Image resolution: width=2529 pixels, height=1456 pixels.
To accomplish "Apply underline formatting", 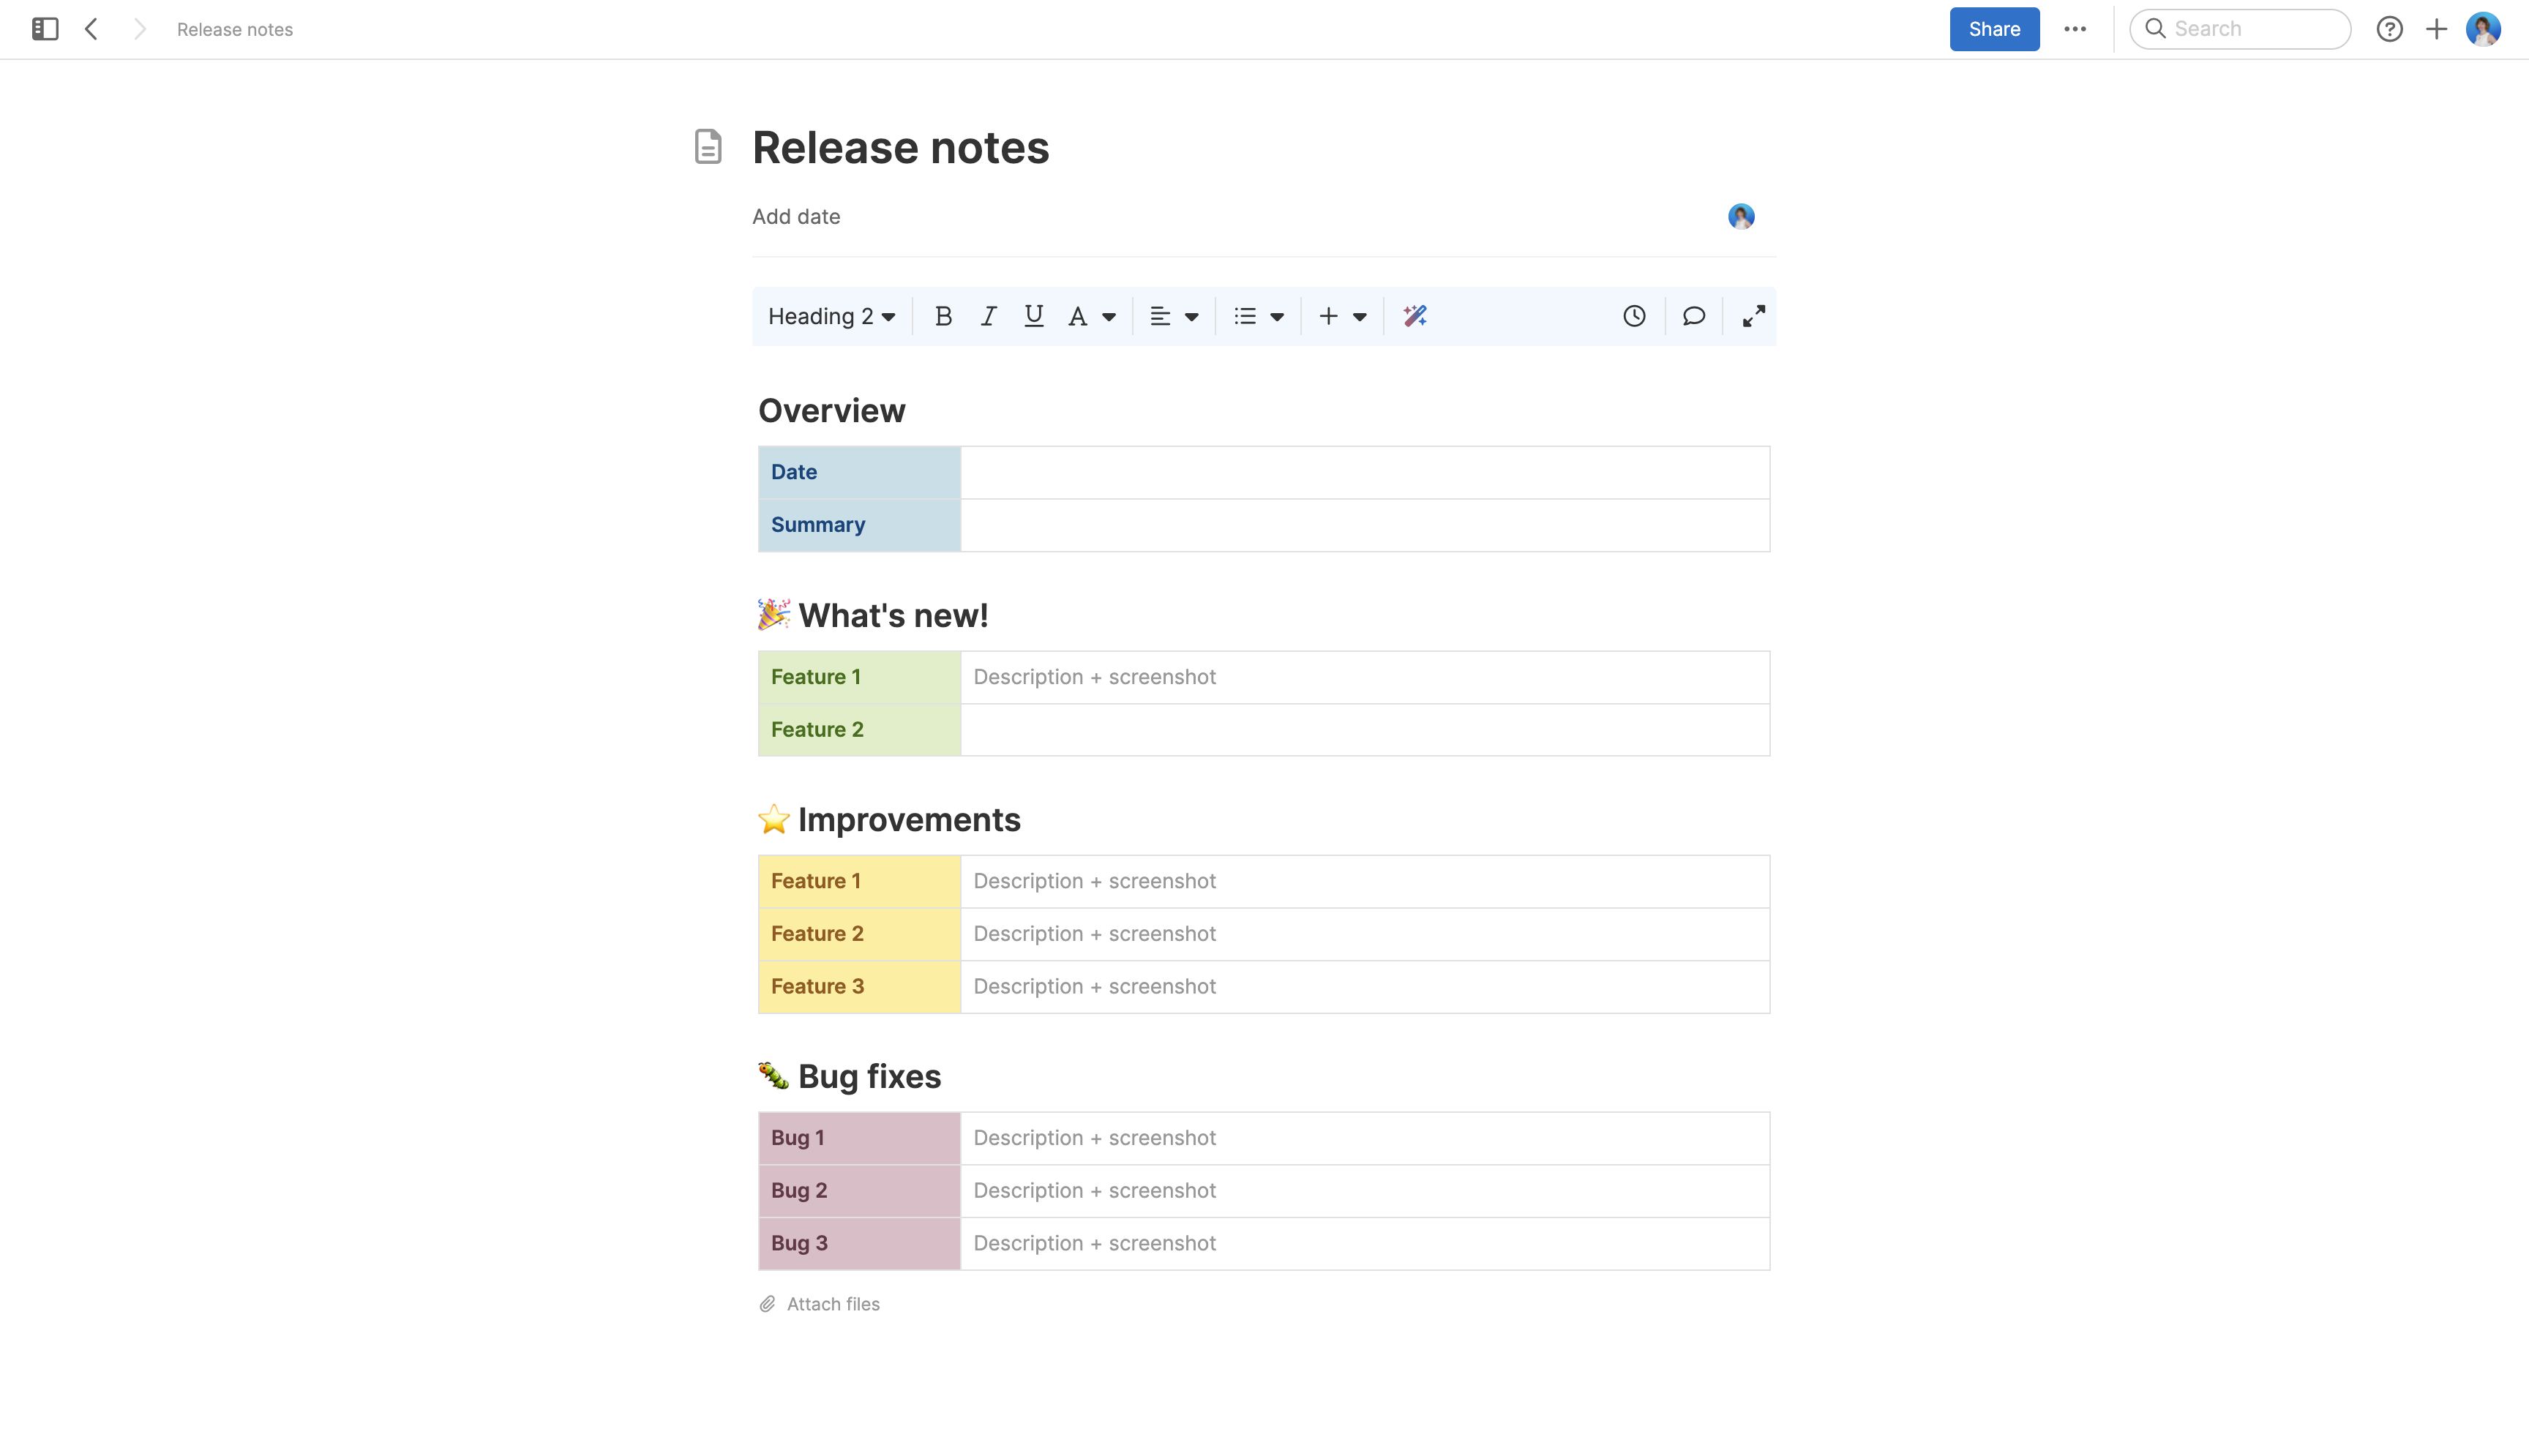I will (1033, 316).
